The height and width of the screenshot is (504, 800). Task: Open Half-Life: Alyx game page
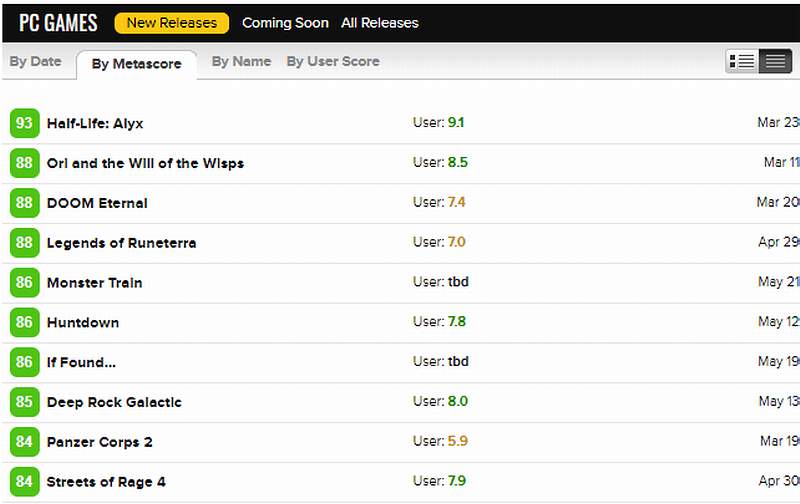coord(95,124)
